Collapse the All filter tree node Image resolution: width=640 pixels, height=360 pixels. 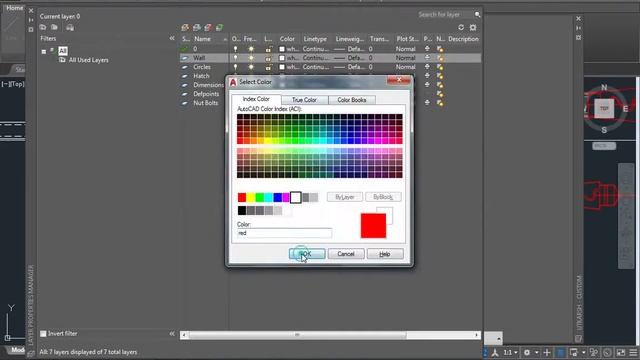(44, 51)
